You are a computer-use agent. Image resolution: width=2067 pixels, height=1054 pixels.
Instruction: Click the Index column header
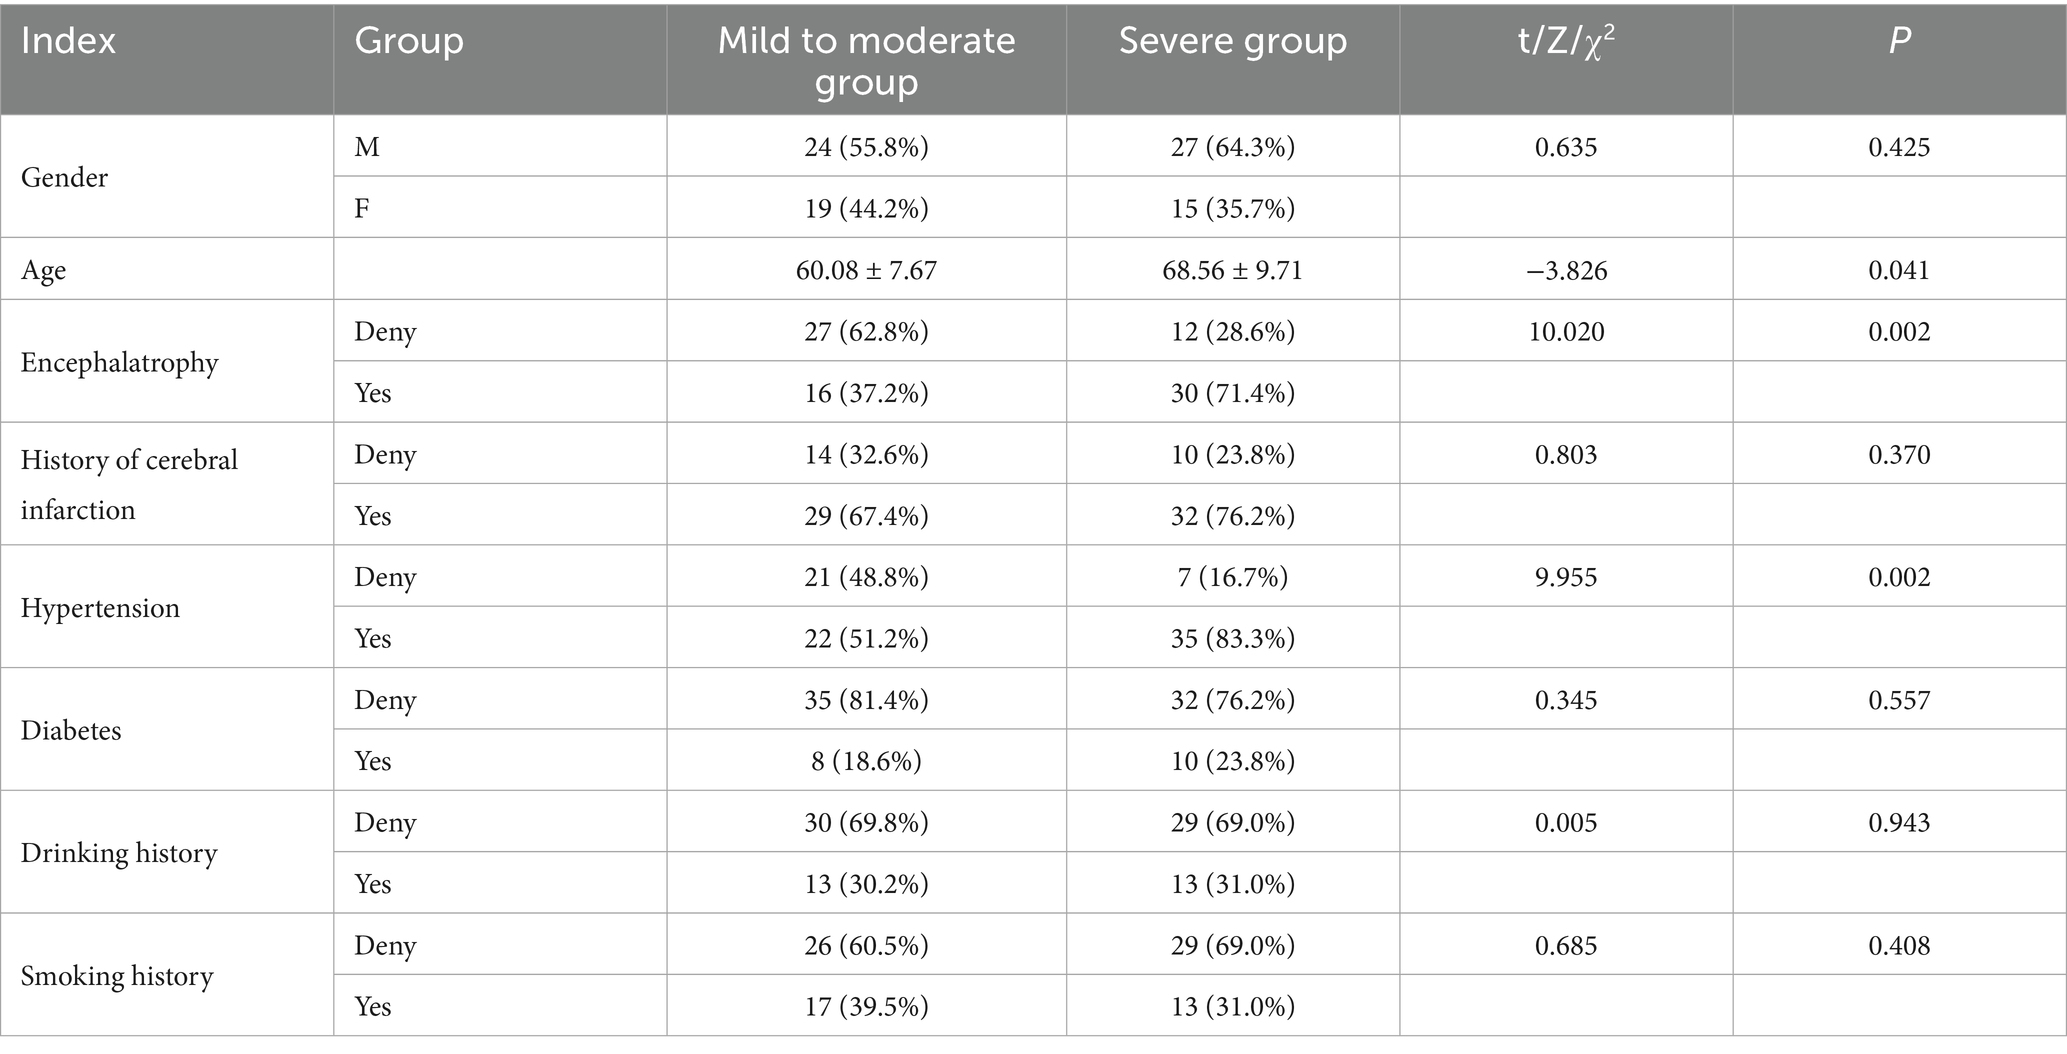(68, 41)
